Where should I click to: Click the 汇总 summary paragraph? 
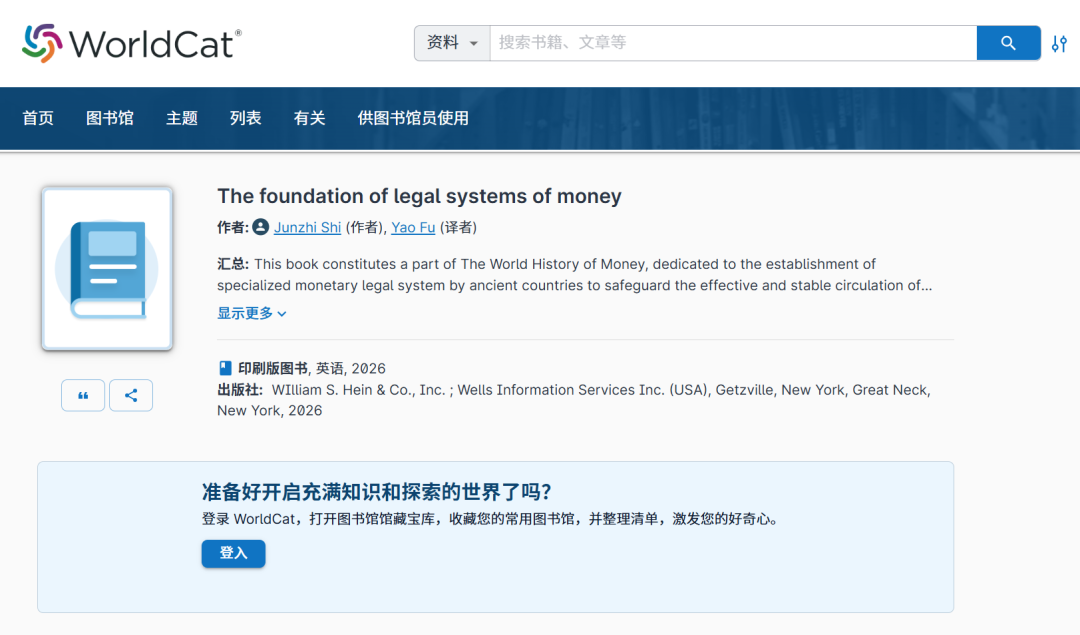(x=574, y=275)
